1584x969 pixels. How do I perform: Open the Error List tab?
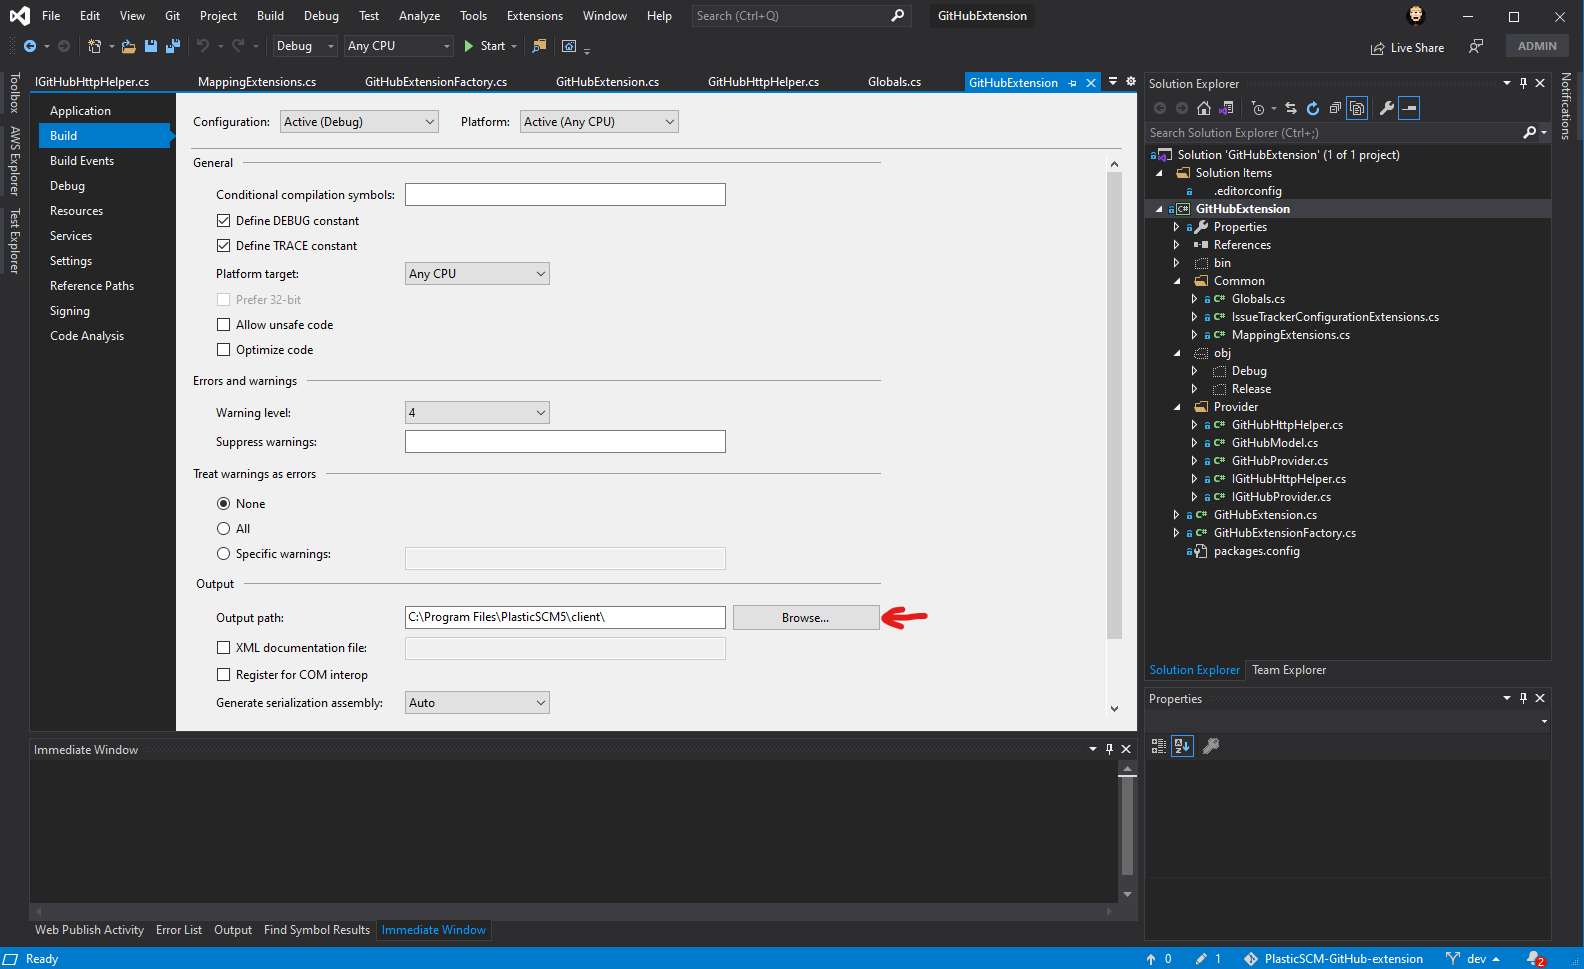click(179, 930)
